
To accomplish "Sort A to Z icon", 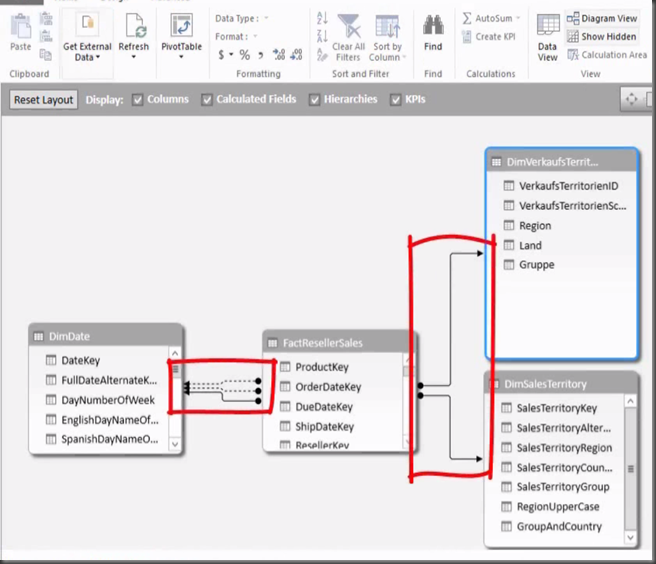I will (322, 18).
